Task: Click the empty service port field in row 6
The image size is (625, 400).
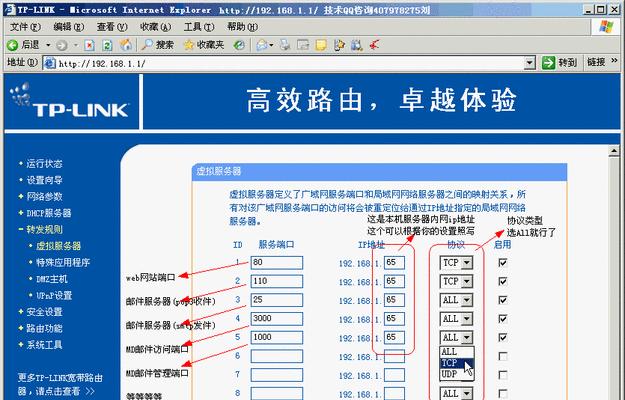Action: point(277,356)
